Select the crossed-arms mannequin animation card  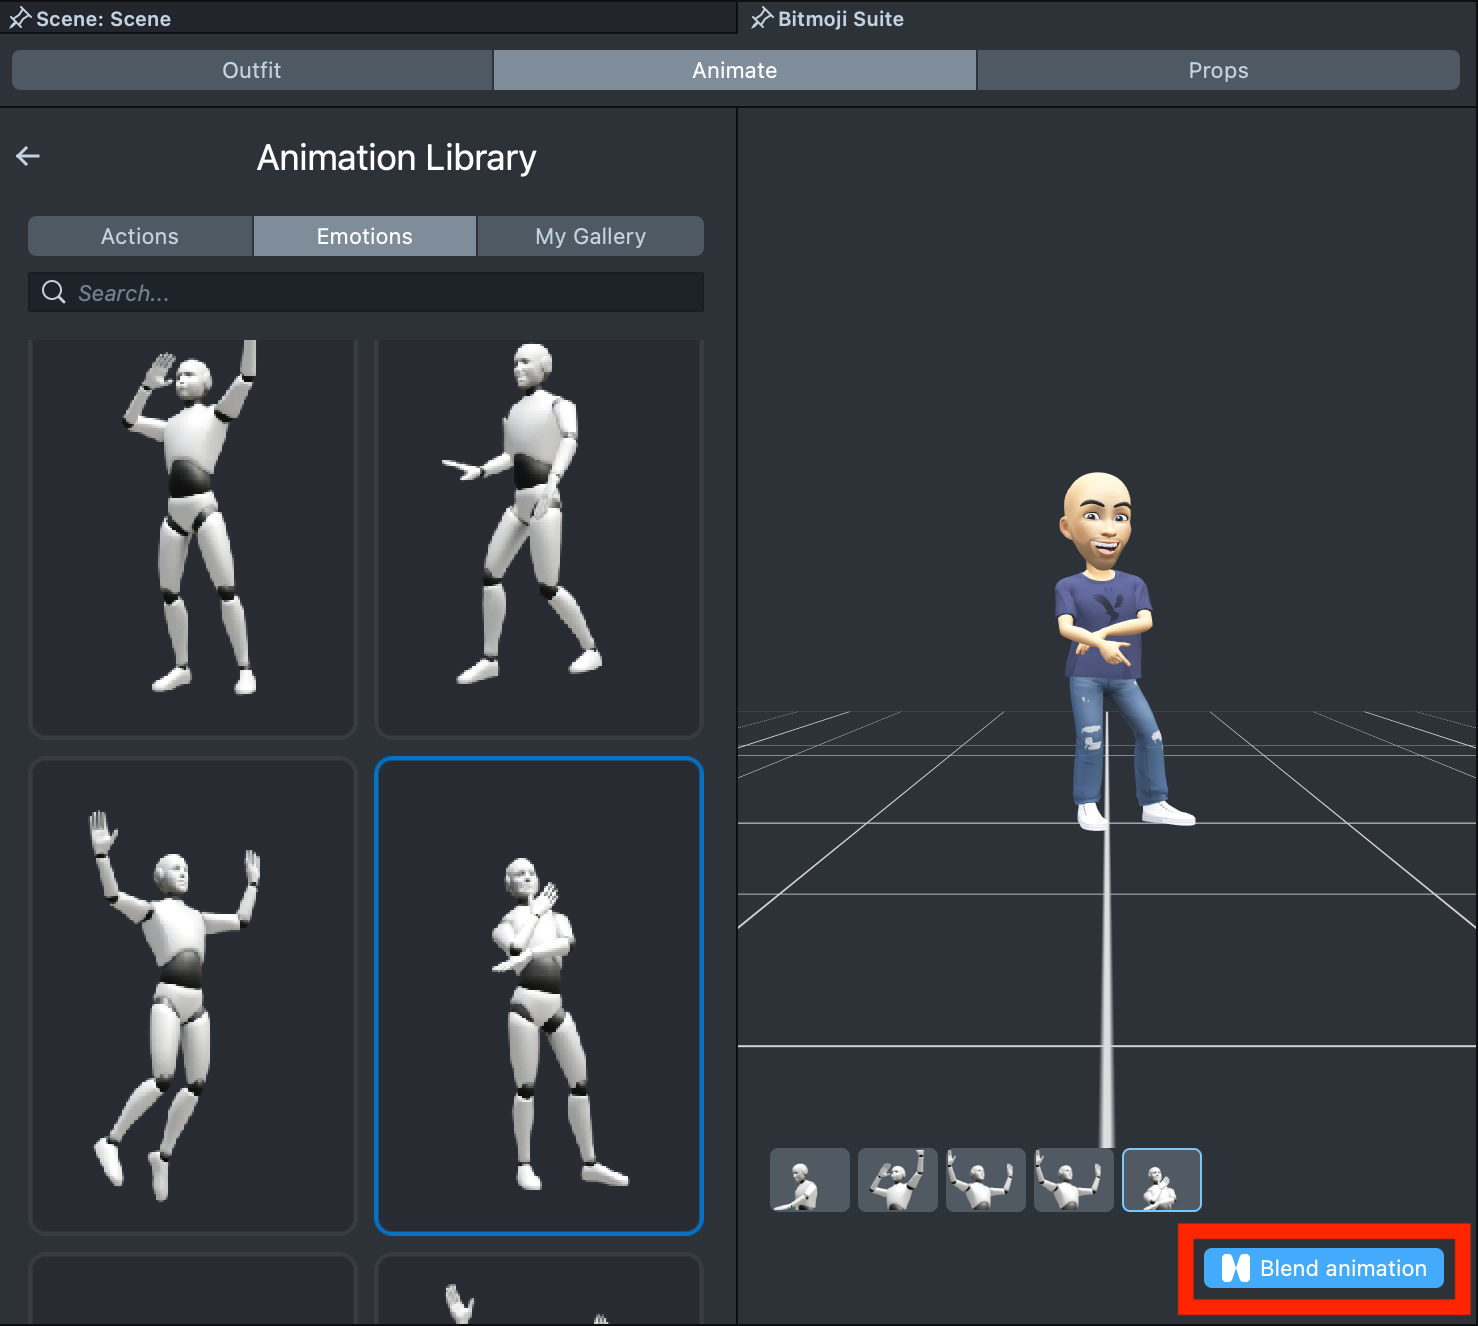click(x=539, y=995)
